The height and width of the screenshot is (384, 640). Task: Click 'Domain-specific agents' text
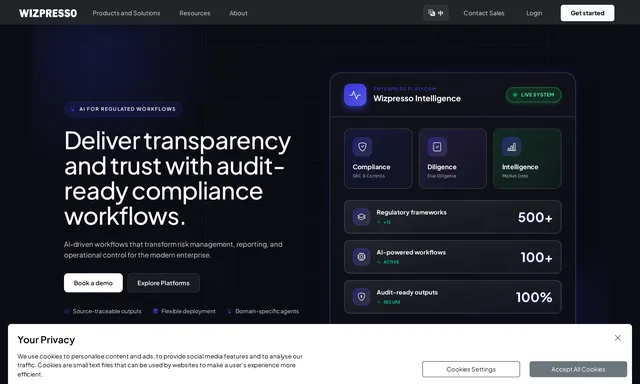point(267,311)
